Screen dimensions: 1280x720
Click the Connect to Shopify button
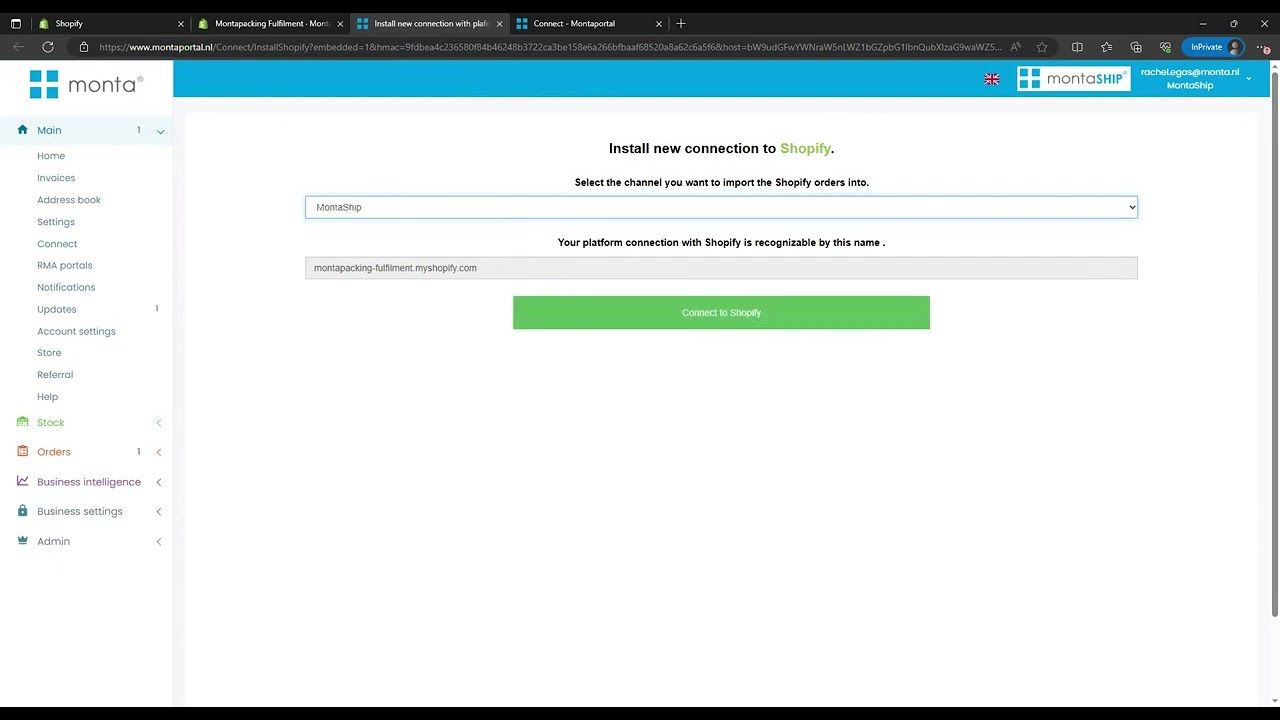[721, 312]
